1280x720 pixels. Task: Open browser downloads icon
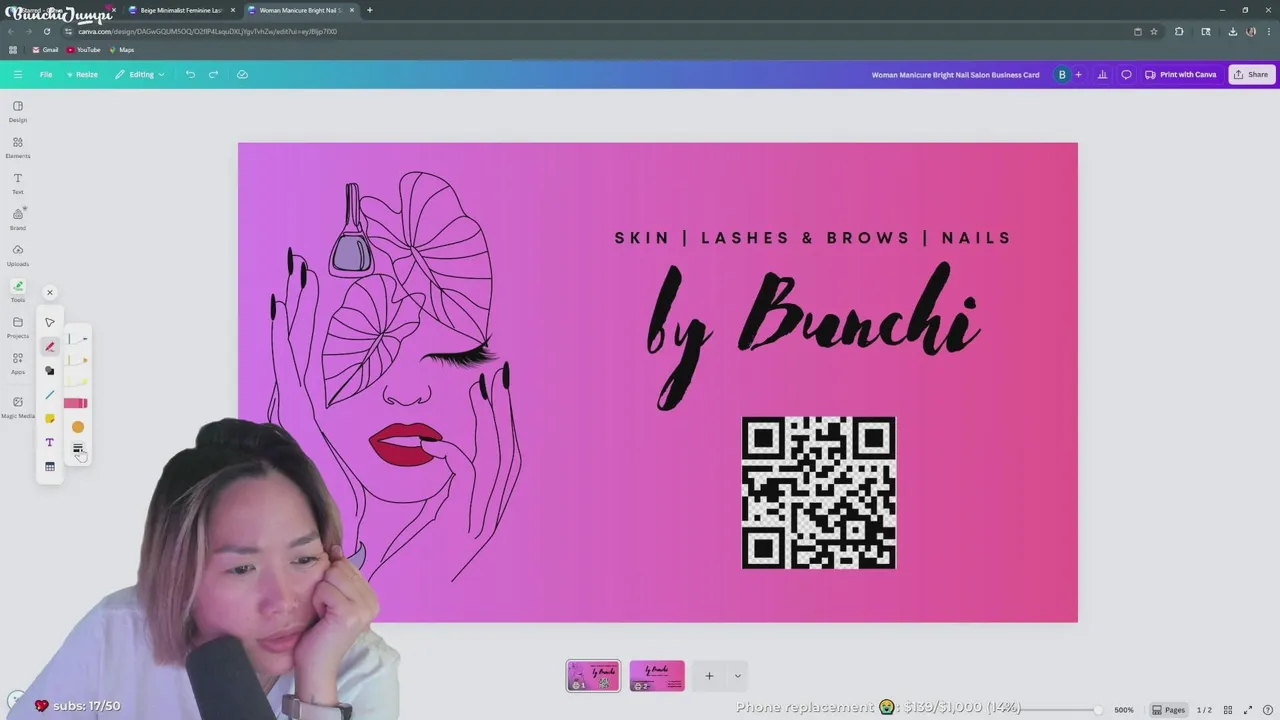[1233, 31]
